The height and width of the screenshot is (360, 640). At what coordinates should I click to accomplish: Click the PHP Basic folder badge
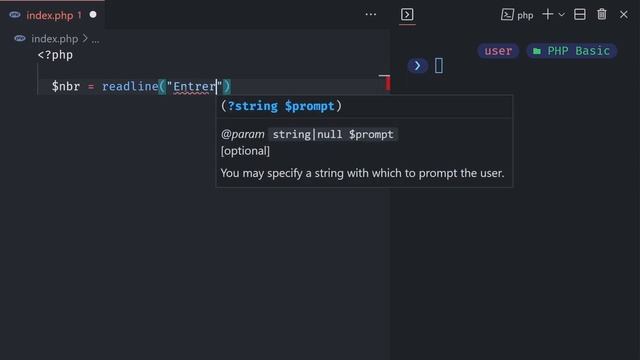coord(571,51)
